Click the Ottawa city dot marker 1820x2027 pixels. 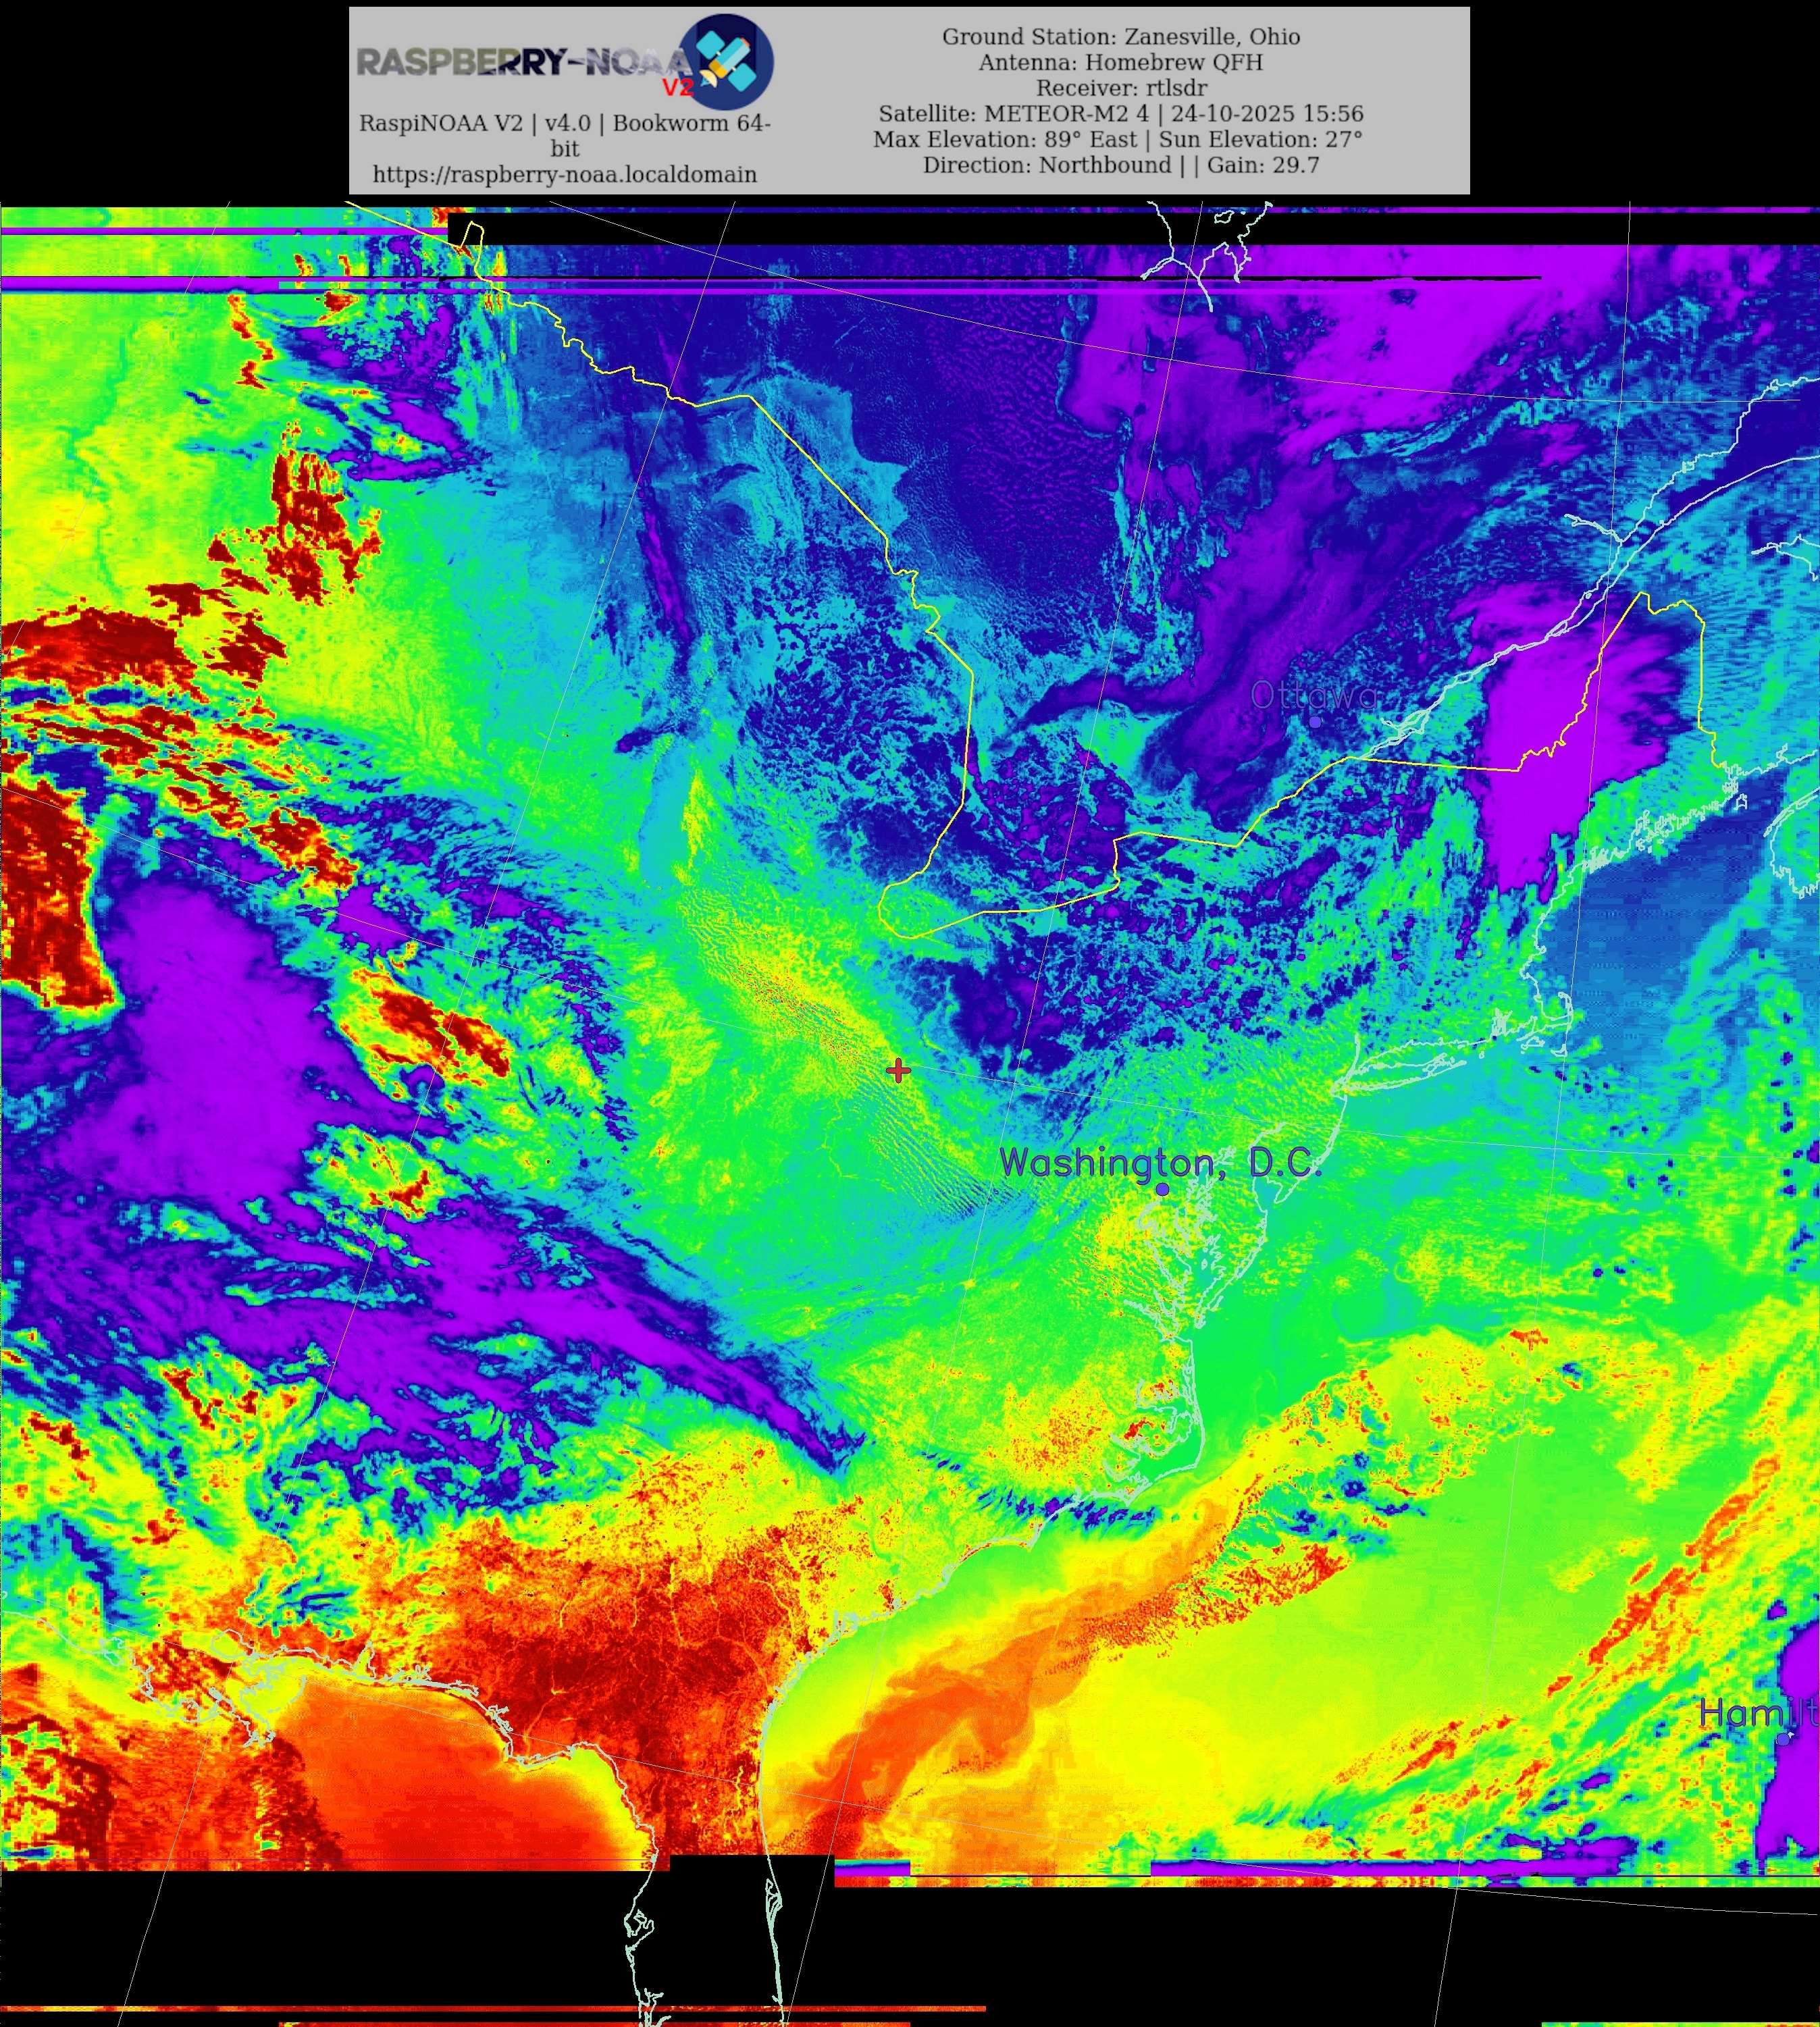1315,721
